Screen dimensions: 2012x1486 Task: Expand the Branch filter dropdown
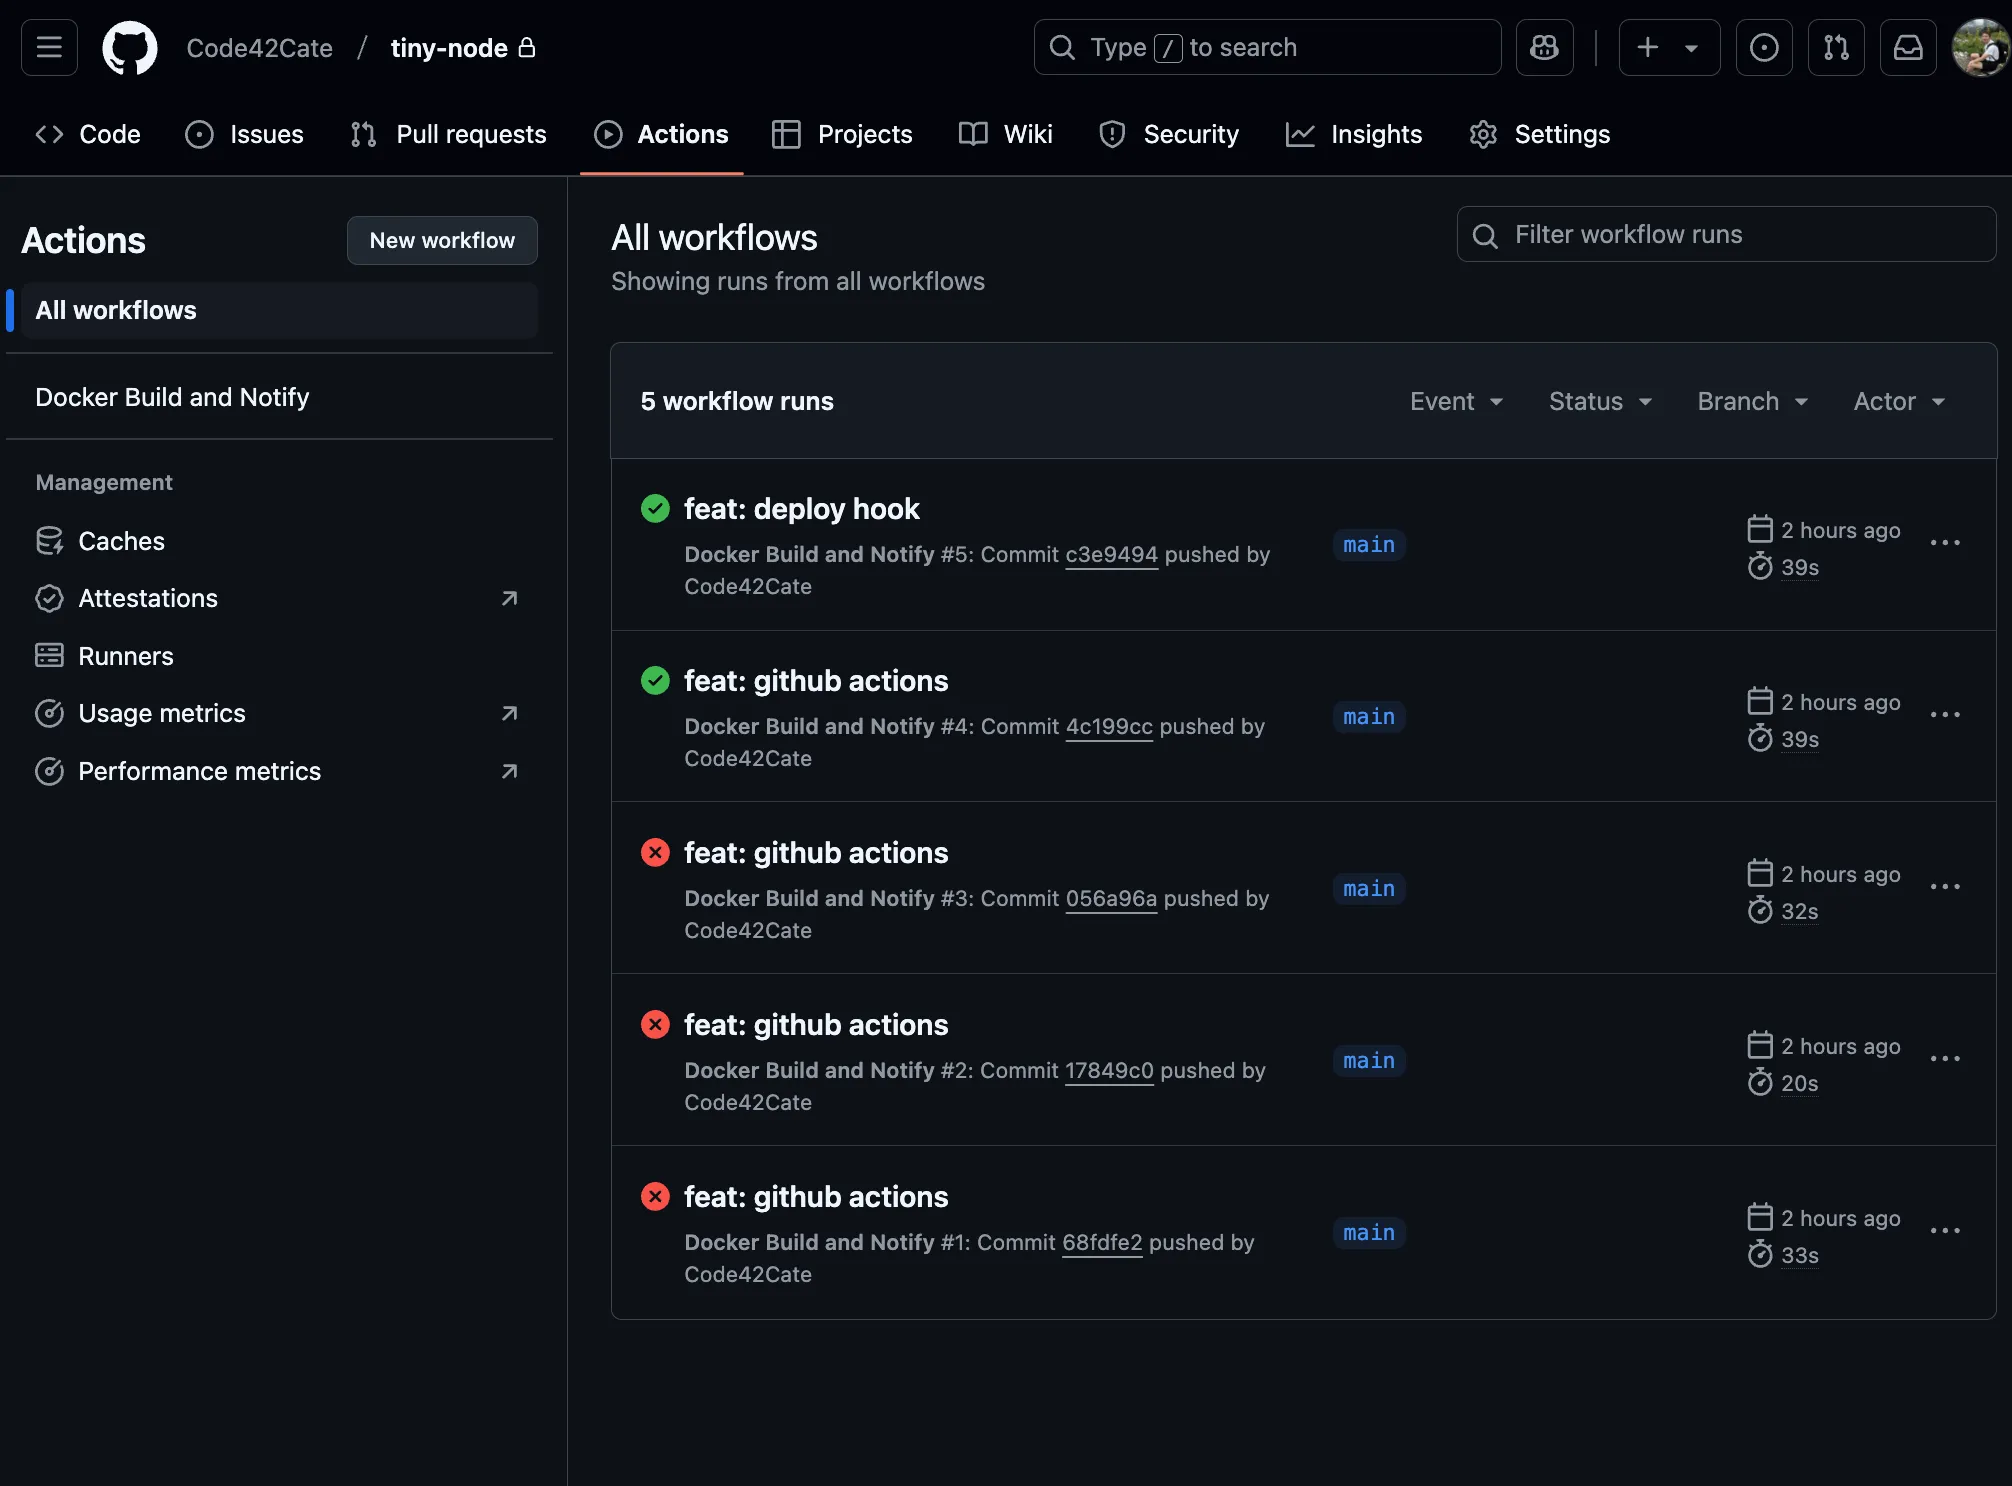tap(1752, 401)
